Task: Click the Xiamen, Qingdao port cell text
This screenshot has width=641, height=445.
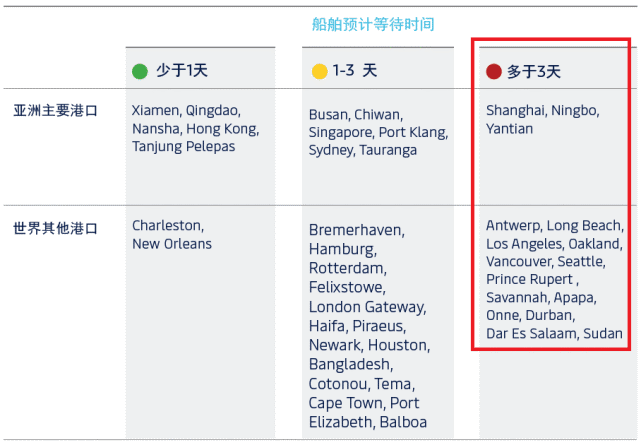Action: (186, 110)
